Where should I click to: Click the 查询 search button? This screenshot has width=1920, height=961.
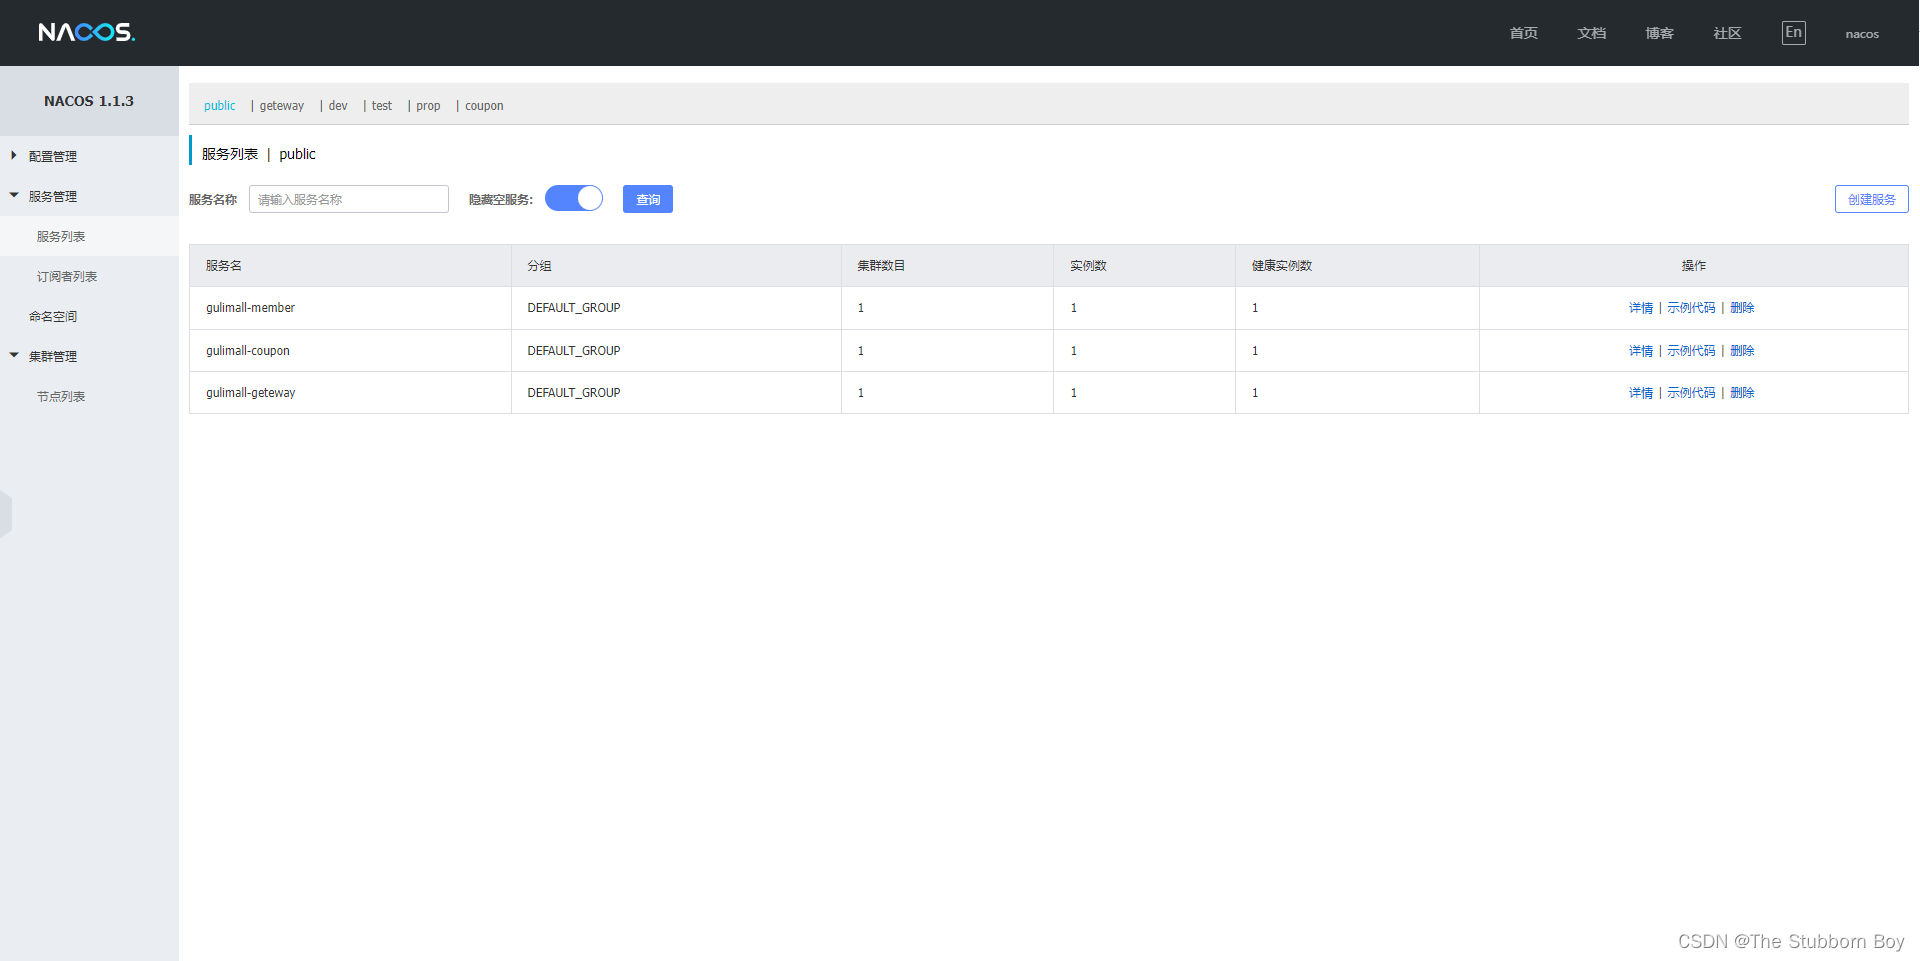[x=648, y=199]
